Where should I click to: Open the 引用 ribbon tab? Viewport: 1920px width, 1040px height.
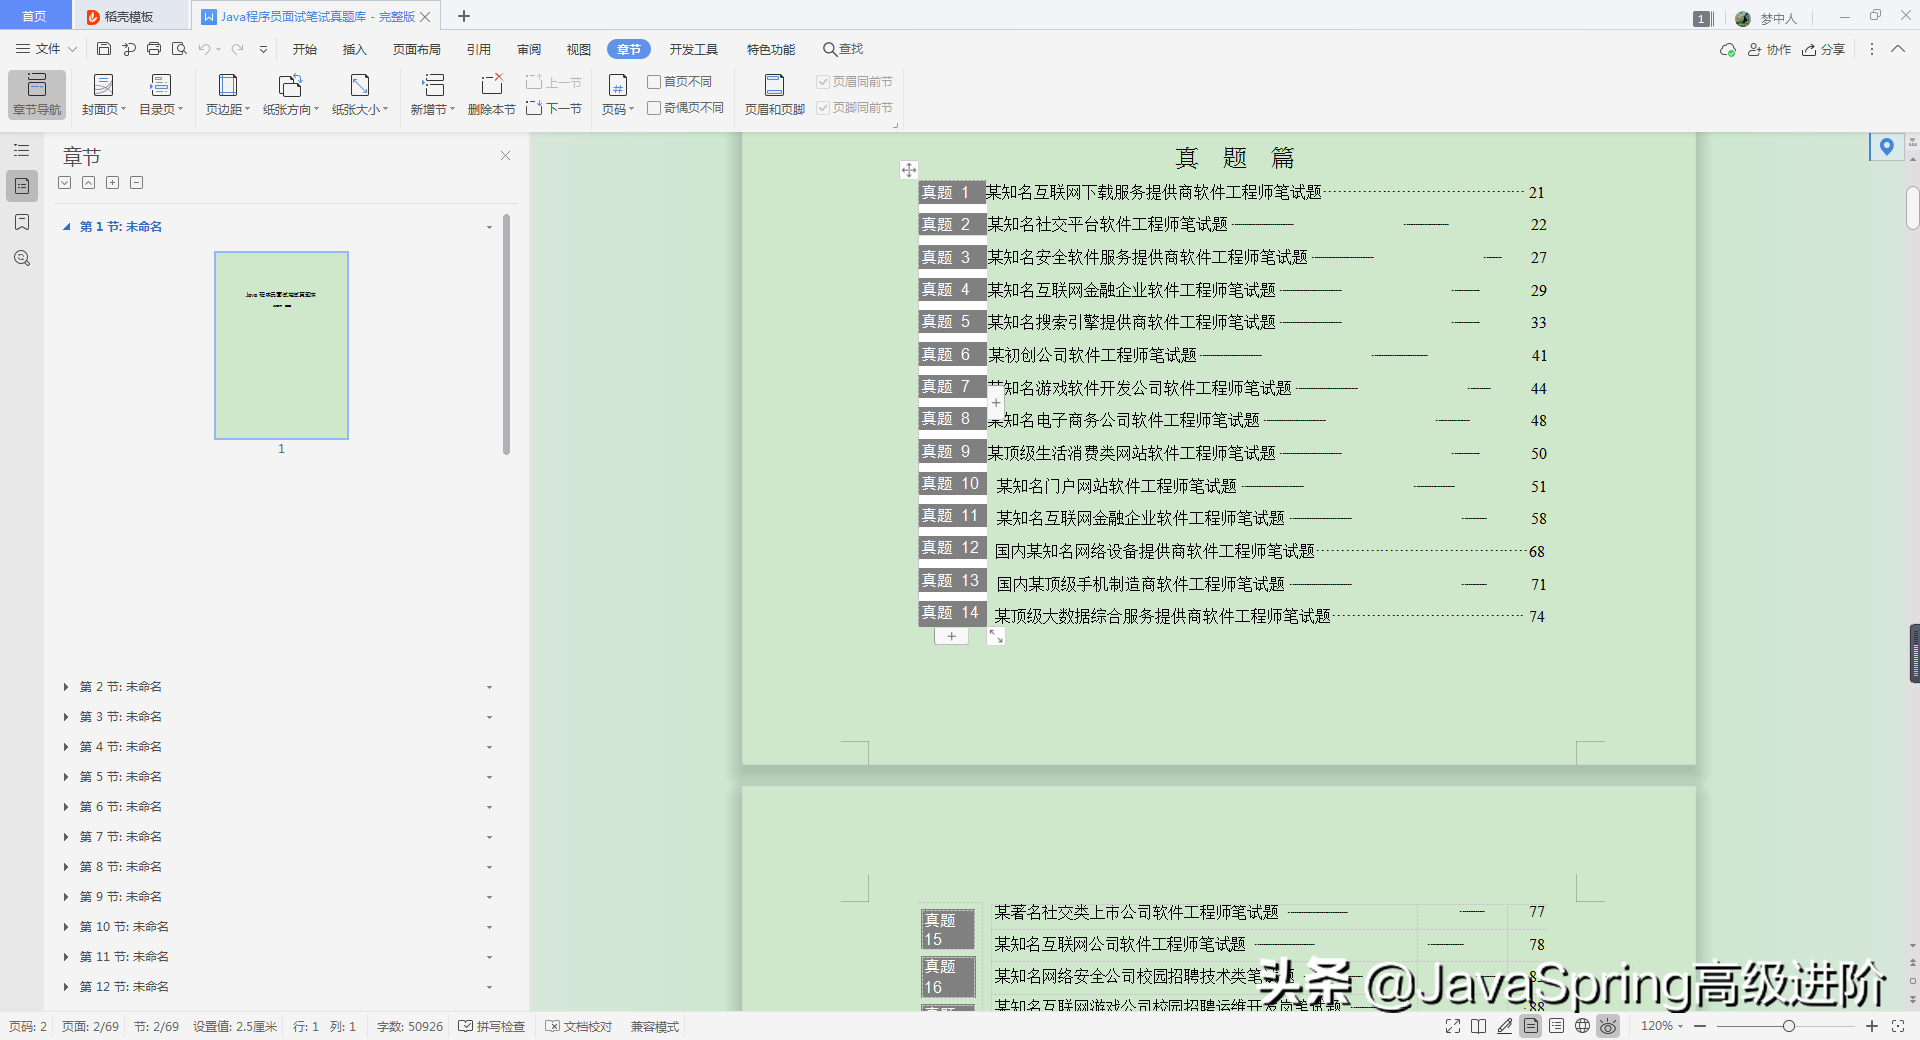479,49
